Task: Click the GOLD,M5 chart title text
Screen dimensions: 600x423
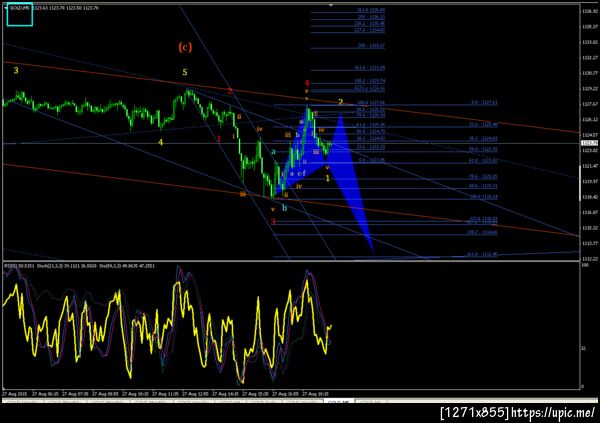Action: coord(20,8)
